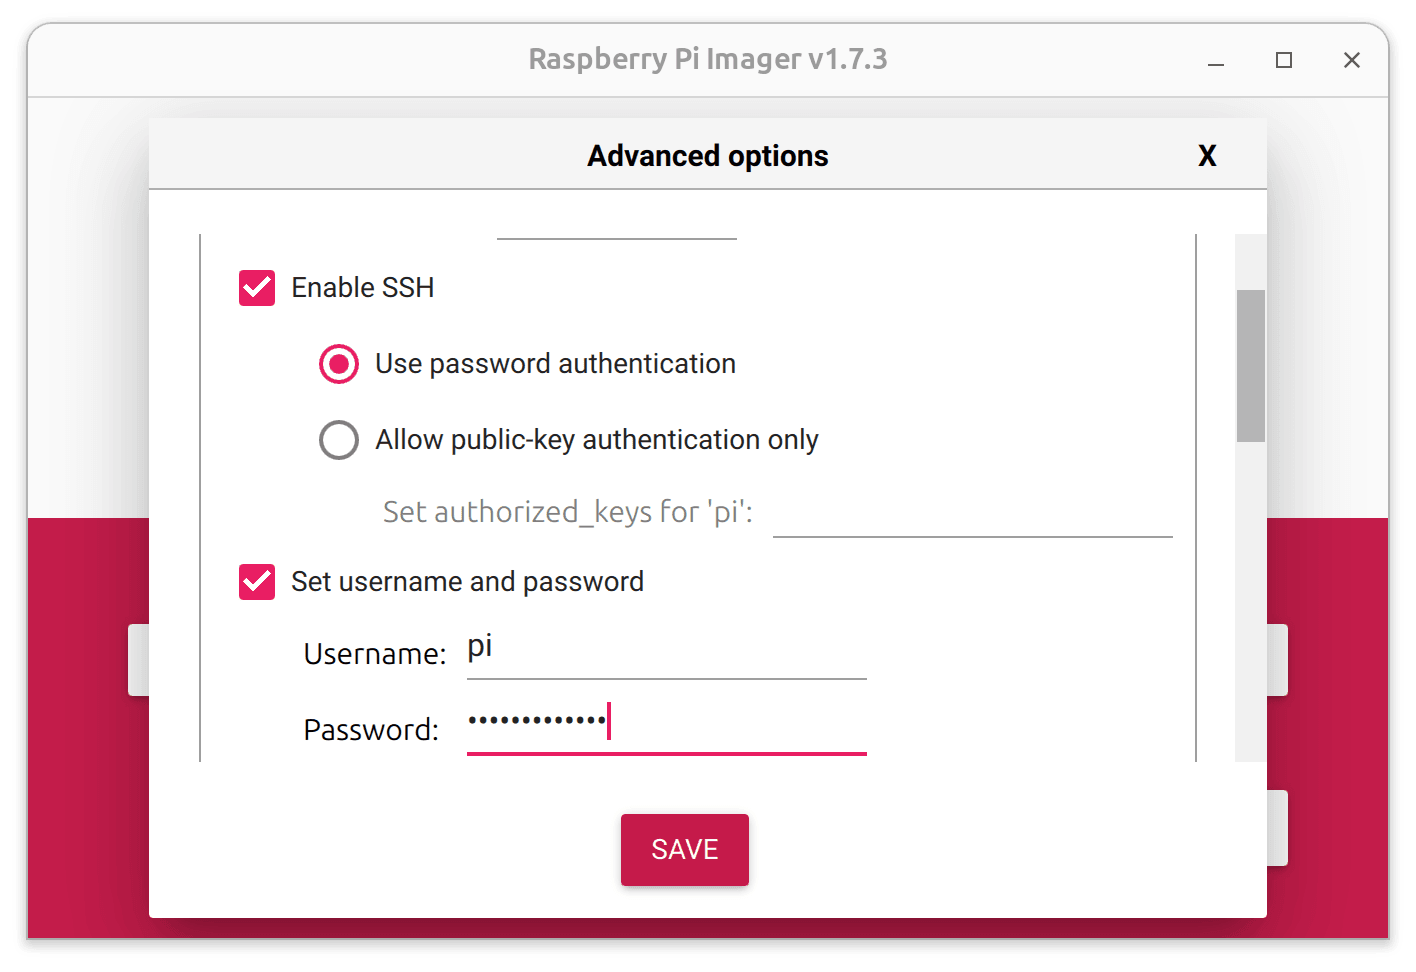
Task: Click the Advanced options title header
Action: tap(707, 155)
